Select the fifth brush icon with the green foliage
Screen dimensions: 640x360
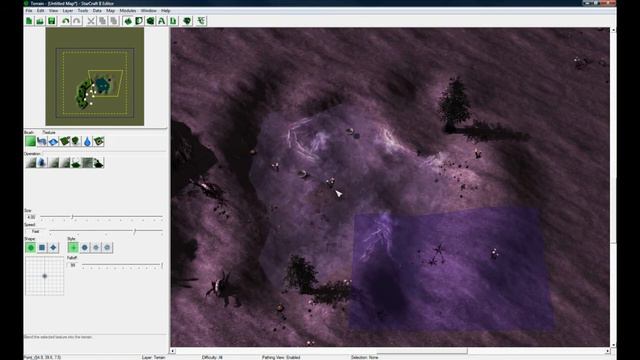[76, 141]
